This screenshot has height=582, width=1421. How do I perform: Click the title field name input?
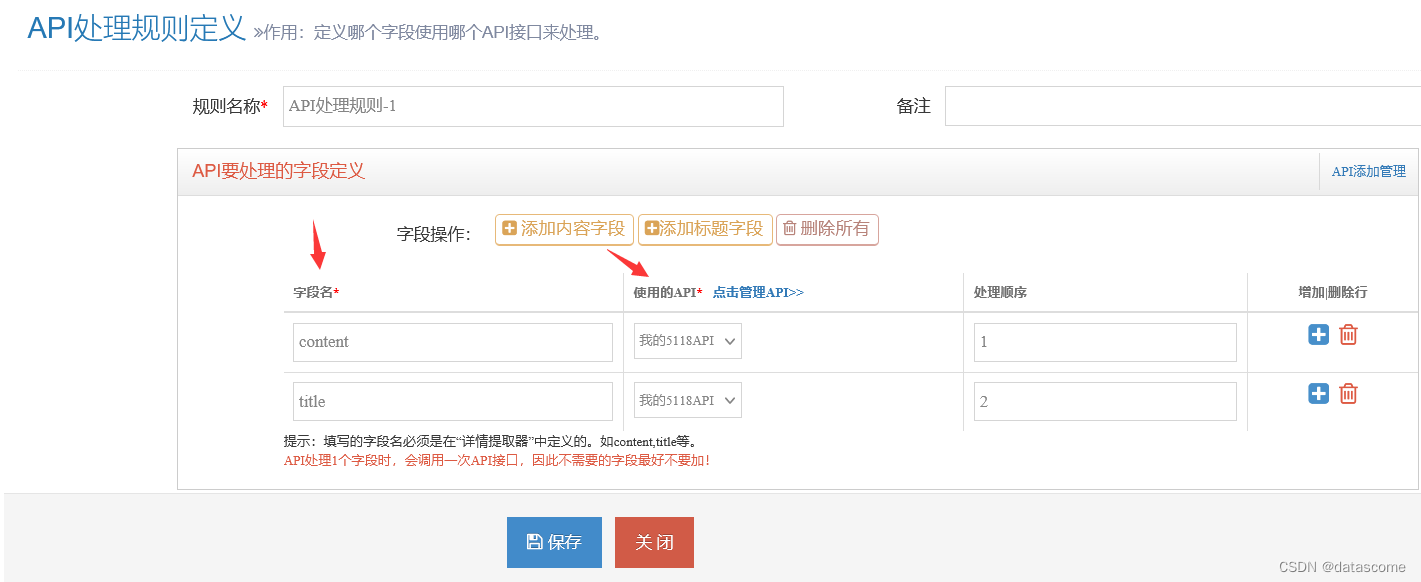click(453, 401)
